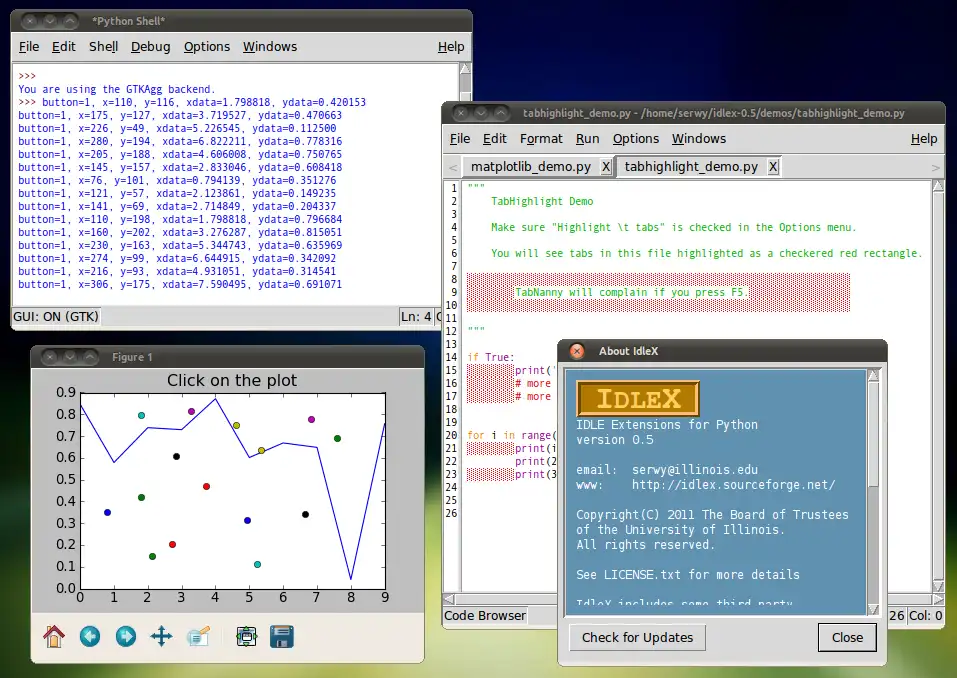This screenshot has width=957, height=678.
Task: Click editor vertical scrollbar up arrow
Action: click(938, 187)
